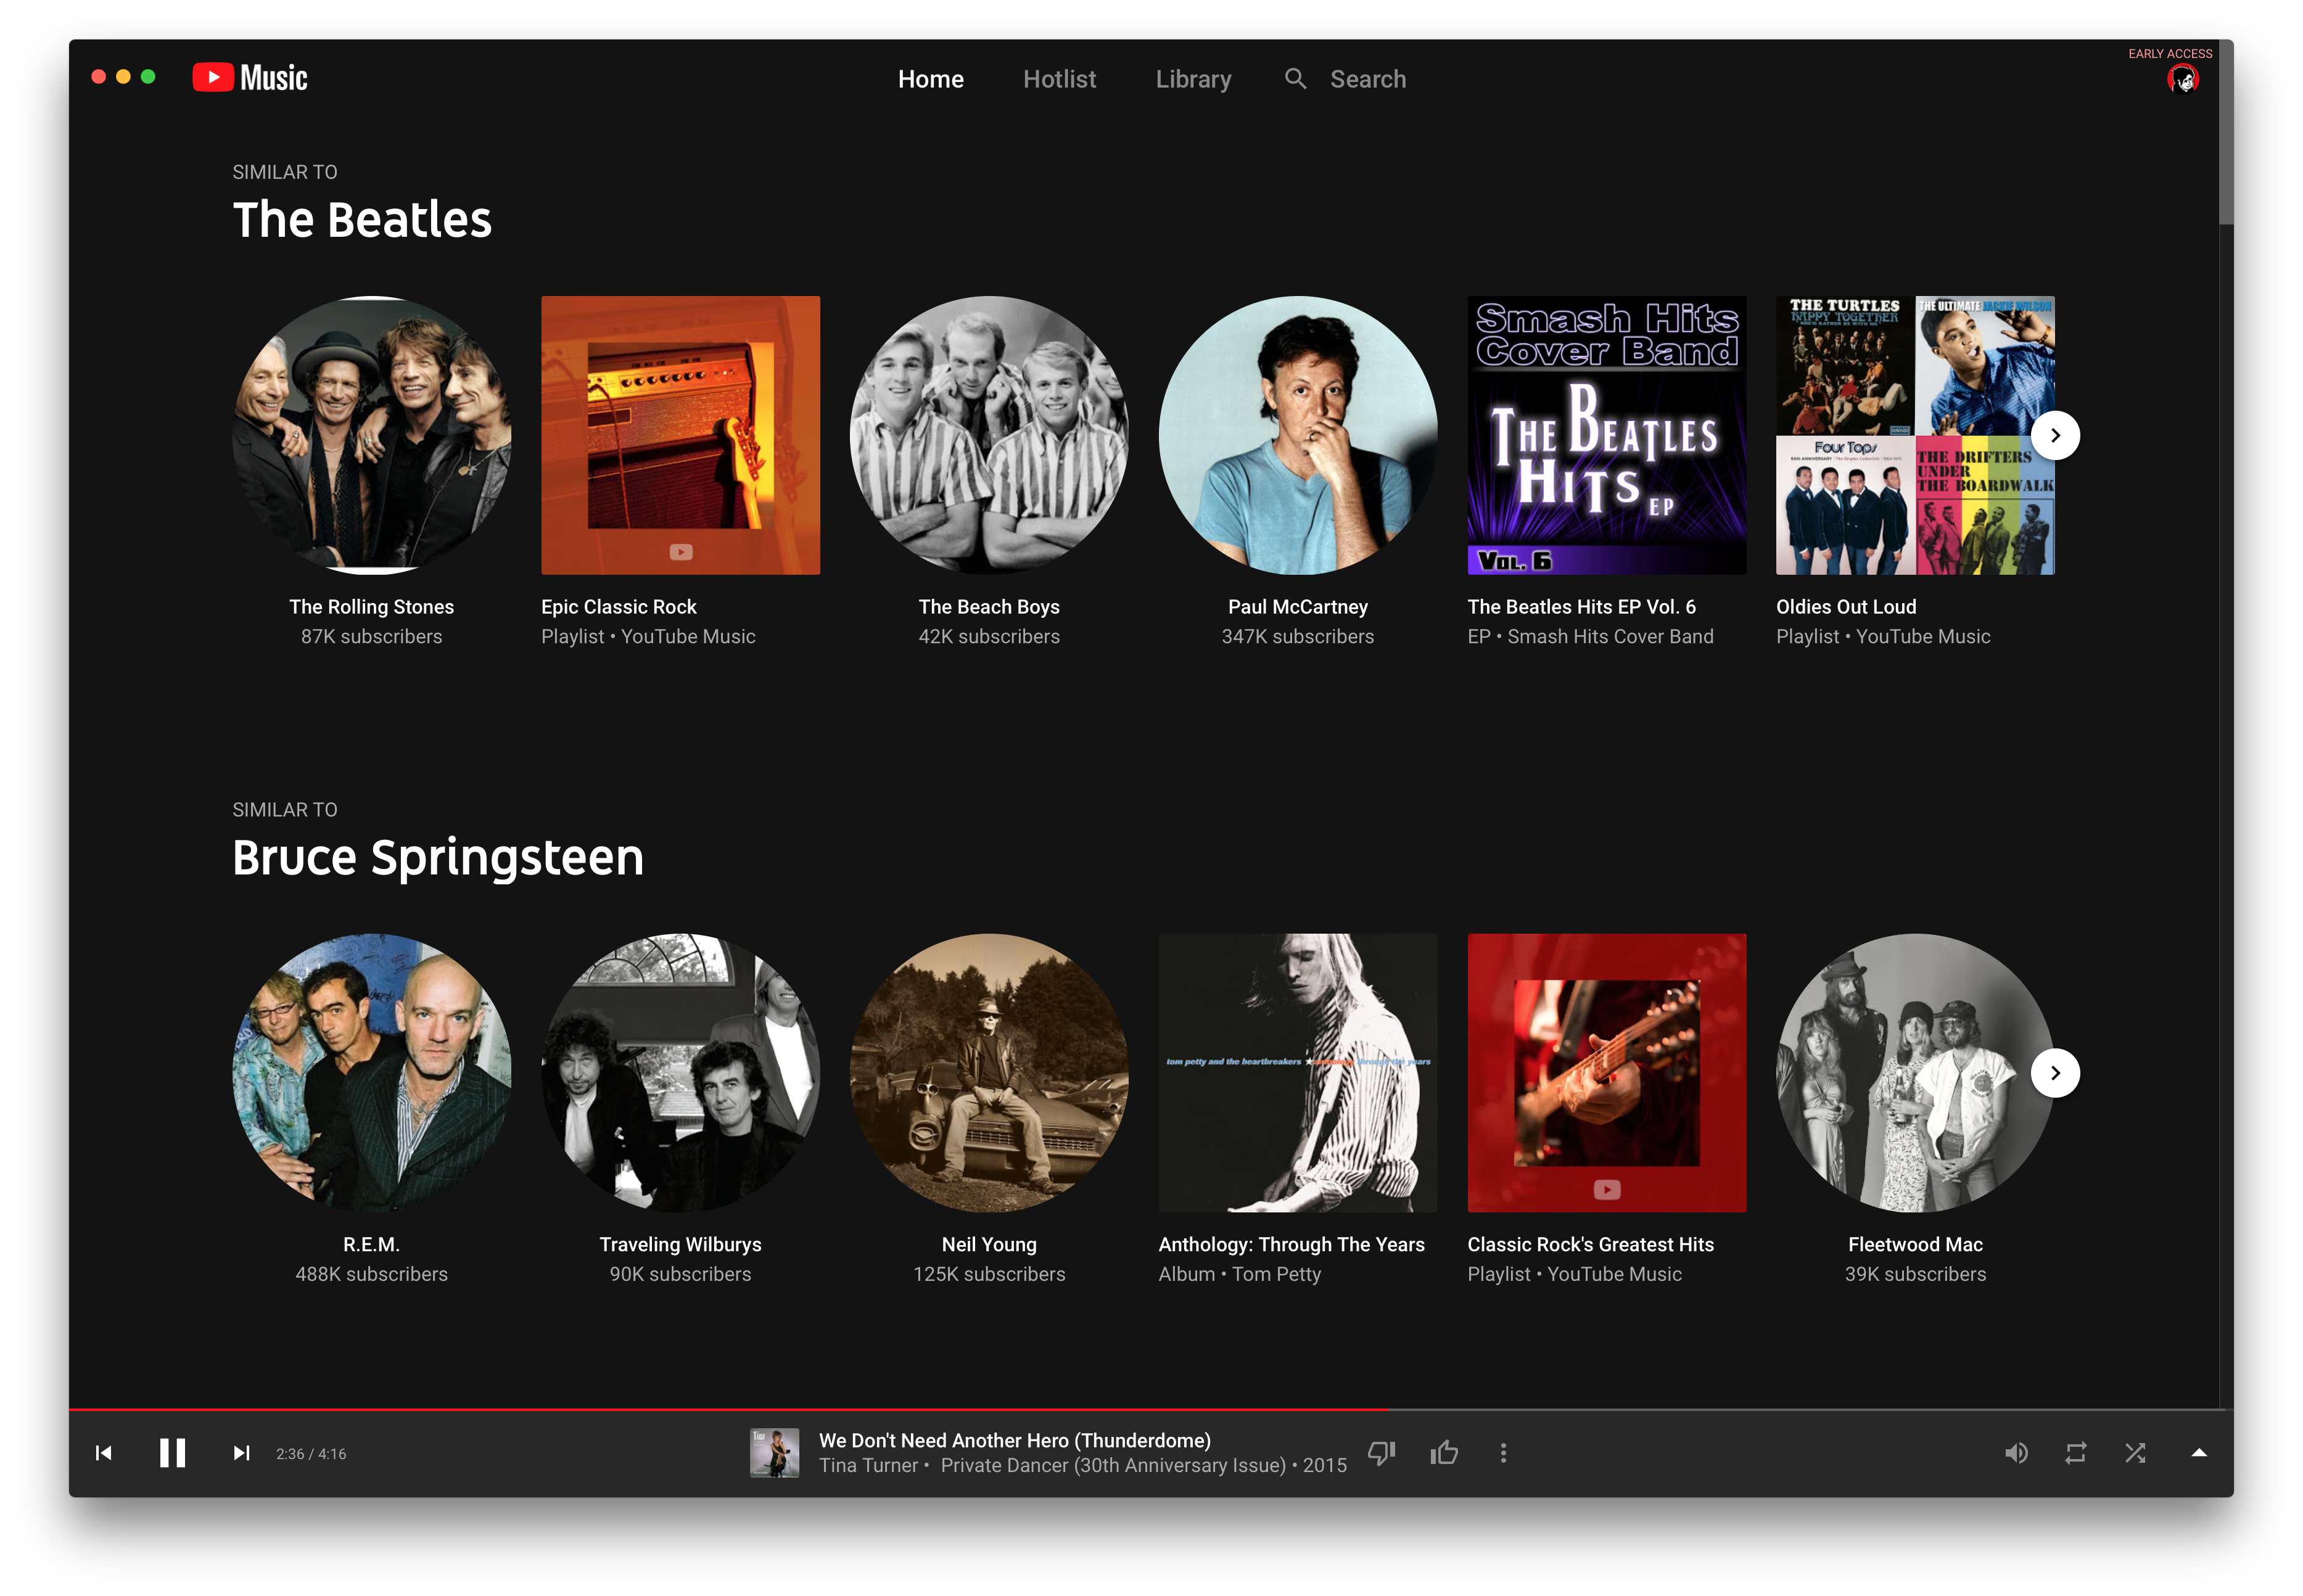Enable shuffle playback

(x=2135, y=1452)
